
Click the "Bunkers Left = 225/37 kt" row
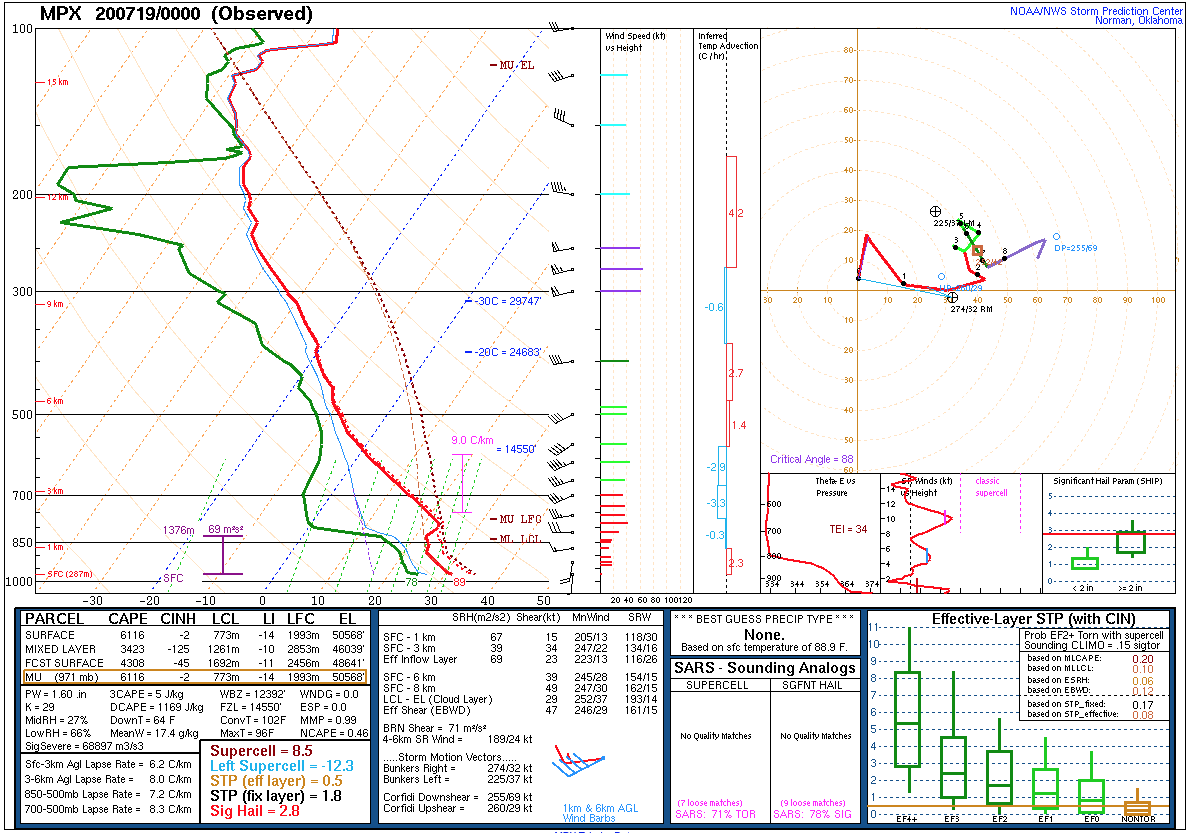[x=457, y=778]
